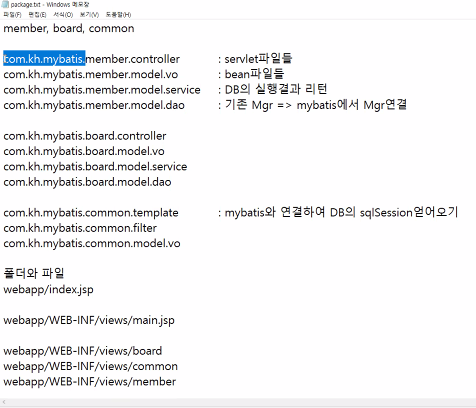
Task: Open the 도움말(H) menu
Action: point(118,15)
